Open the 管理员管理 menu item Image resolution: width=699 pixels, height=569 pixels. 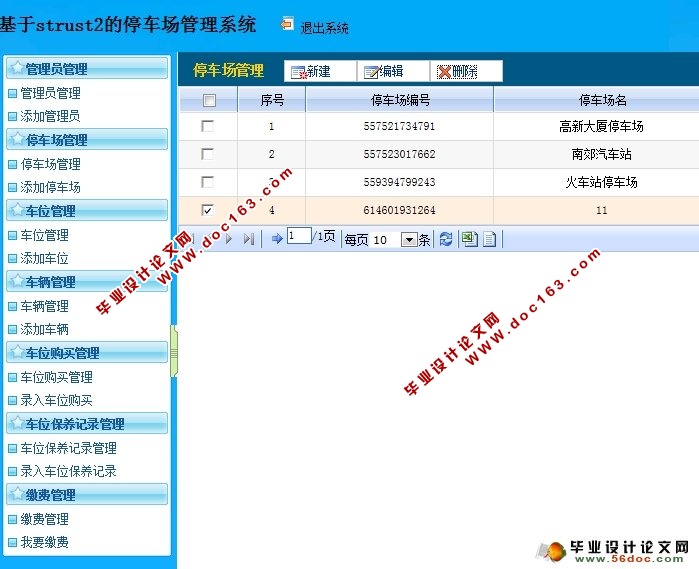(50, 93)
